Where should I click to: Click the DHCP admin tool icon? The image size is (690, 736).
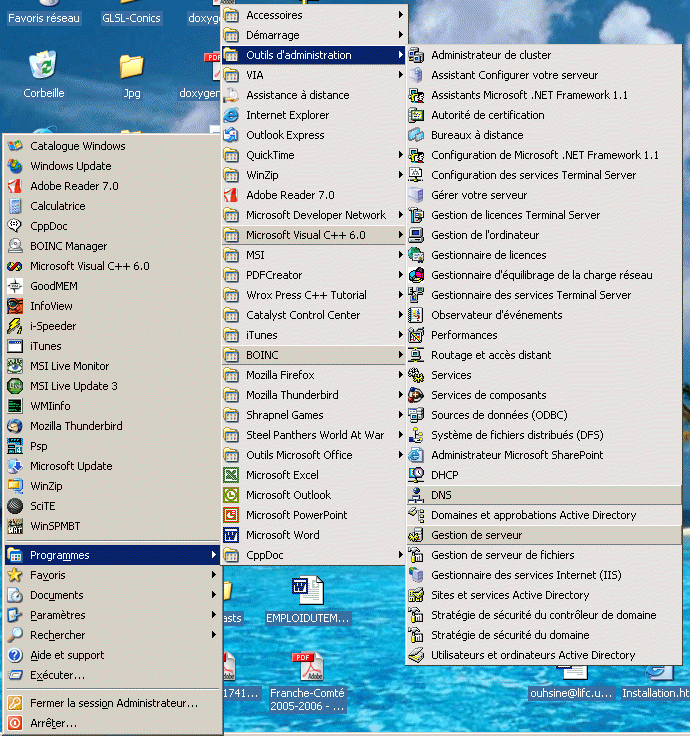pos(416,475)
